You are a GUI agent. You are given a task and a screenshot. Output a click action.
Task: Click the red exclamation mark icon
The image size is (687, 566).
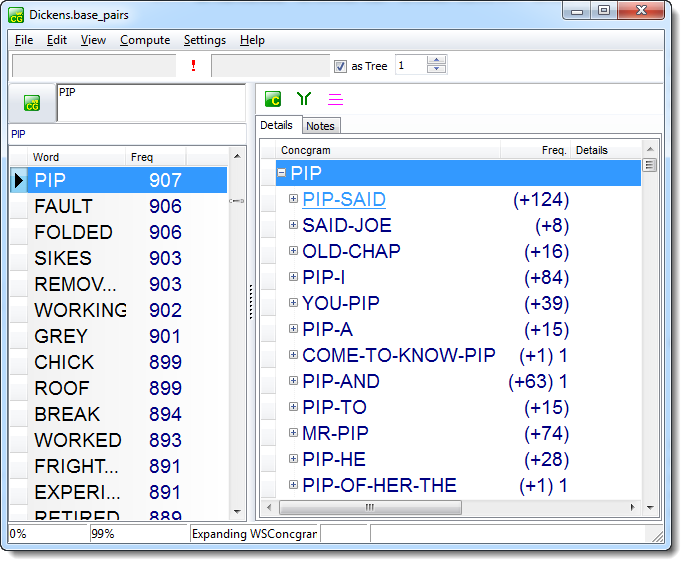(193, 66)
